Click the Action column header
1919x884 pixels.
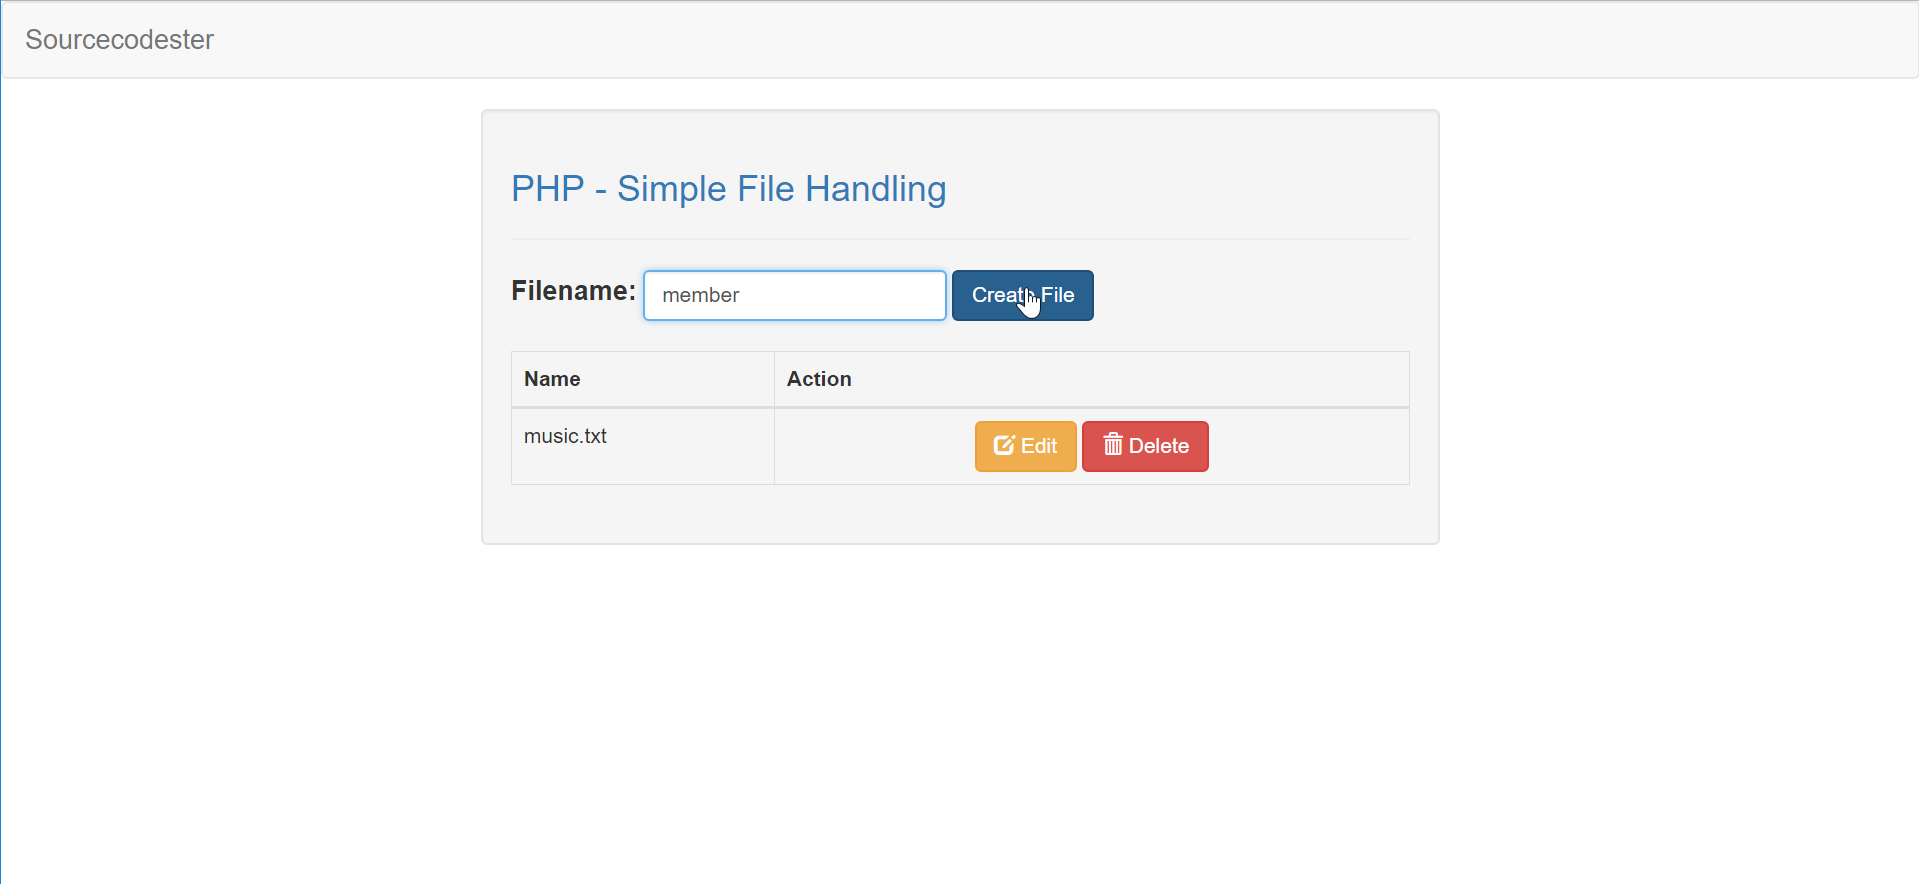(x=819, y=379)
